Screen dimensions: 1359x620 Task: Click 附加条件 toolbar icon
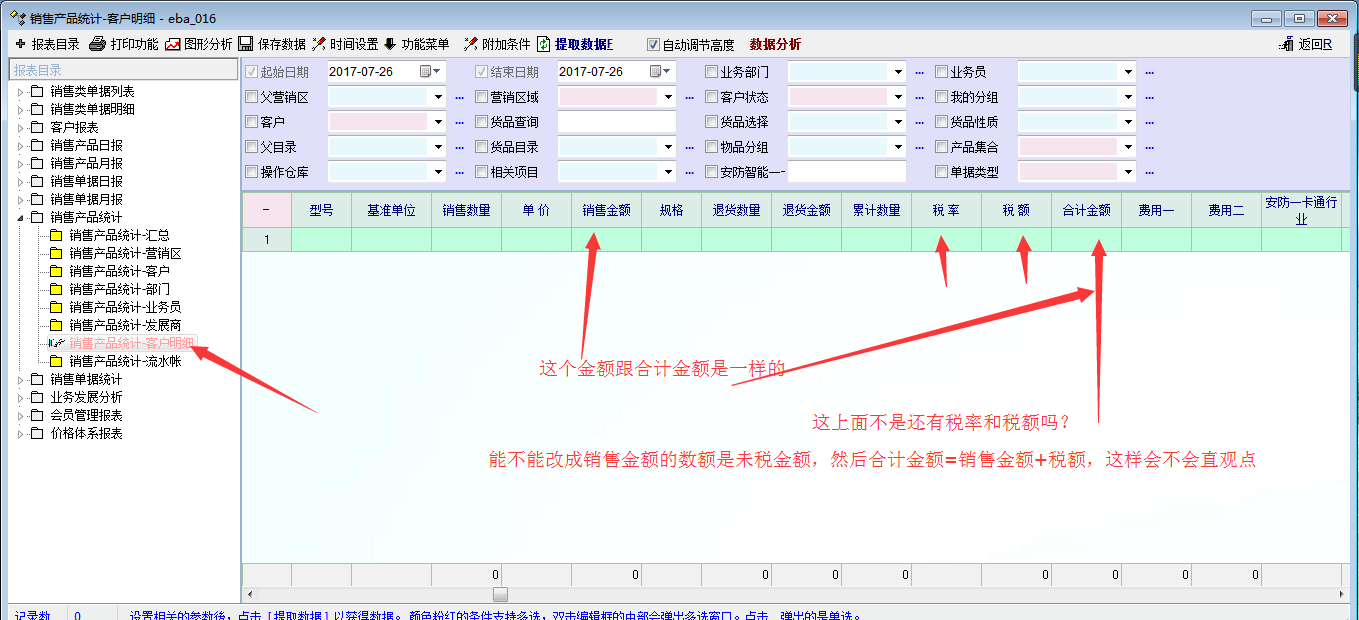(x=470, y=44)
